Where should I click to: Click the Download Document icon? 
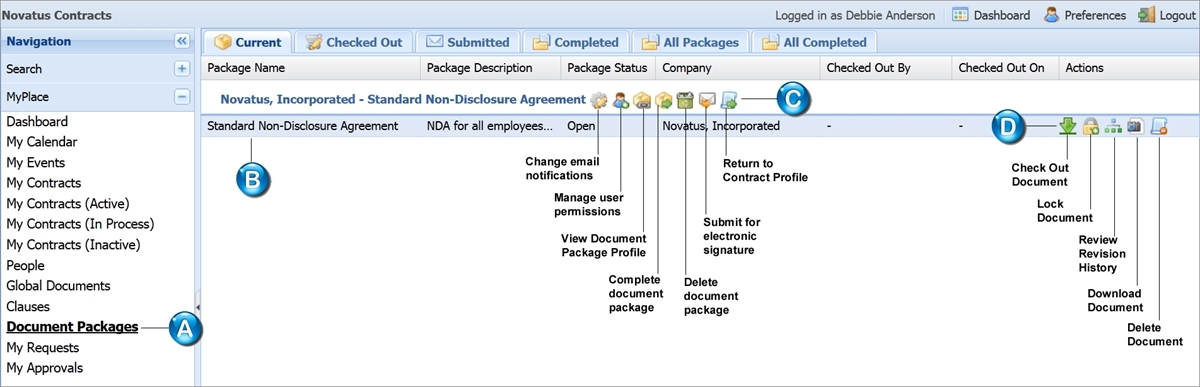pos(1135,126)
